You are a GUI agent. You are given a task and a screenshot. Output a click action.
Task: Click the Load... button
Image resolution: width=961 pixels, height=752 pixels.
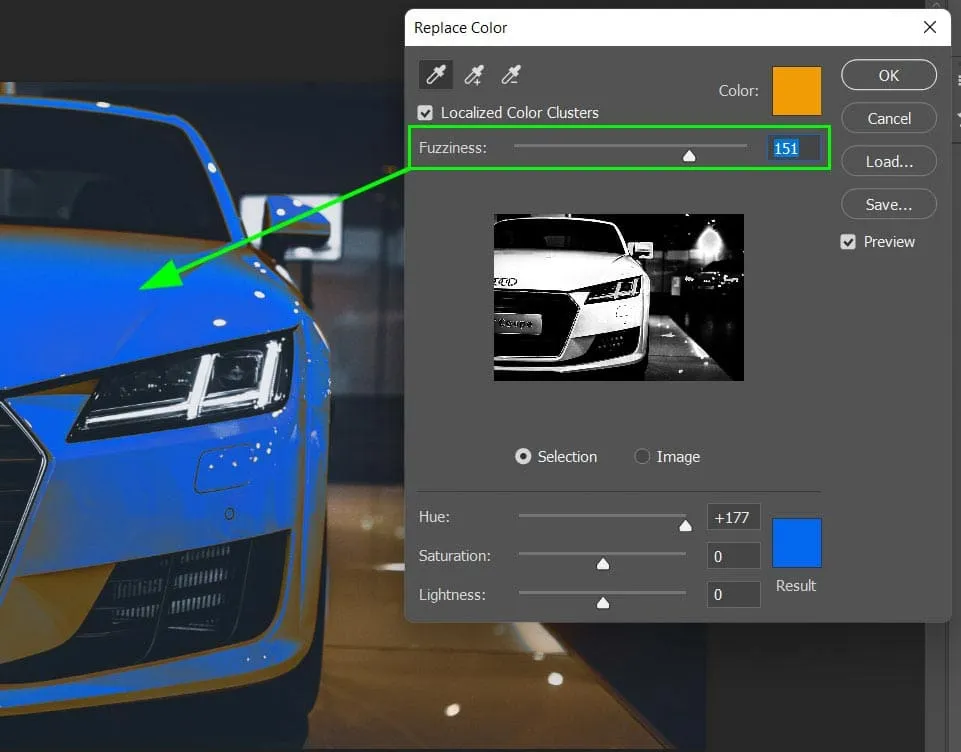[x=888, y=161]
